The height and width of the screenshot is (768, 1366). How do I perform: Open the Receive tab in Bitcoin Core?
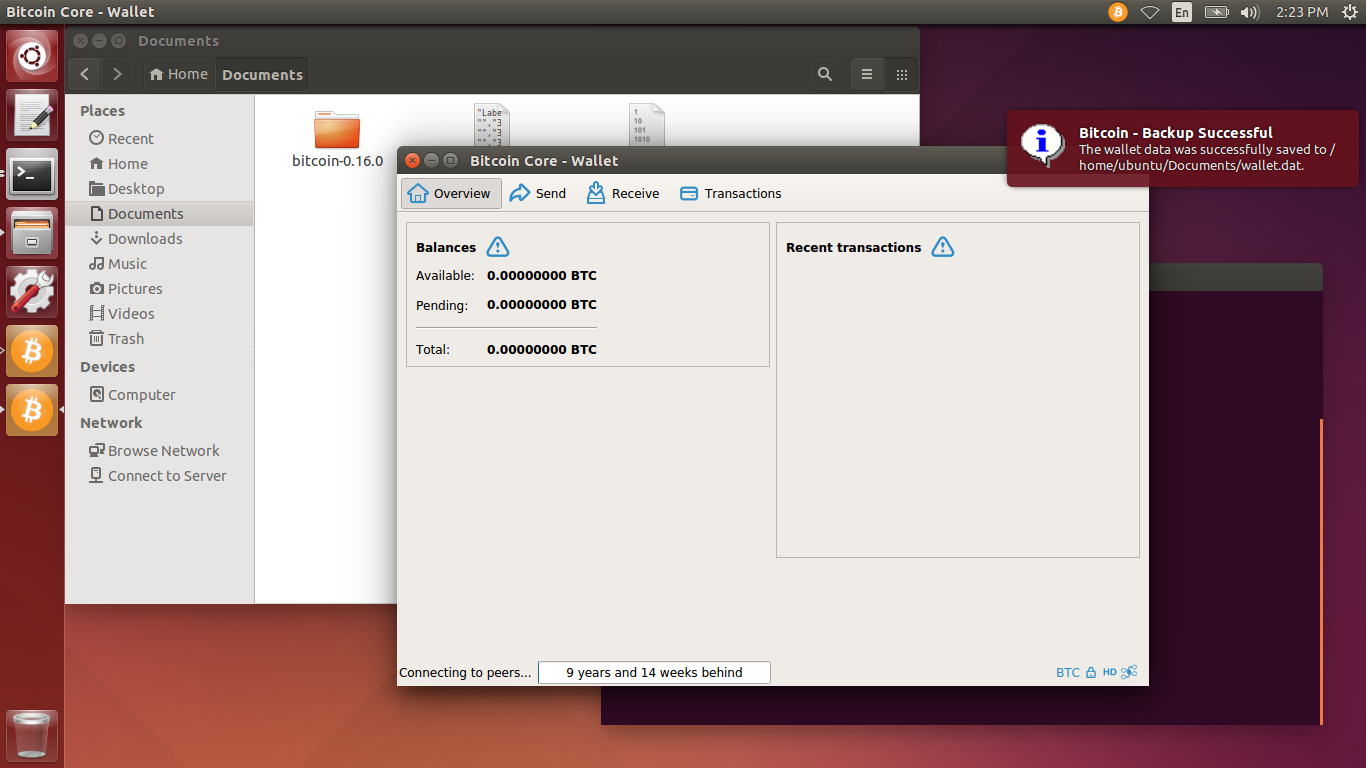coord(623,194)
